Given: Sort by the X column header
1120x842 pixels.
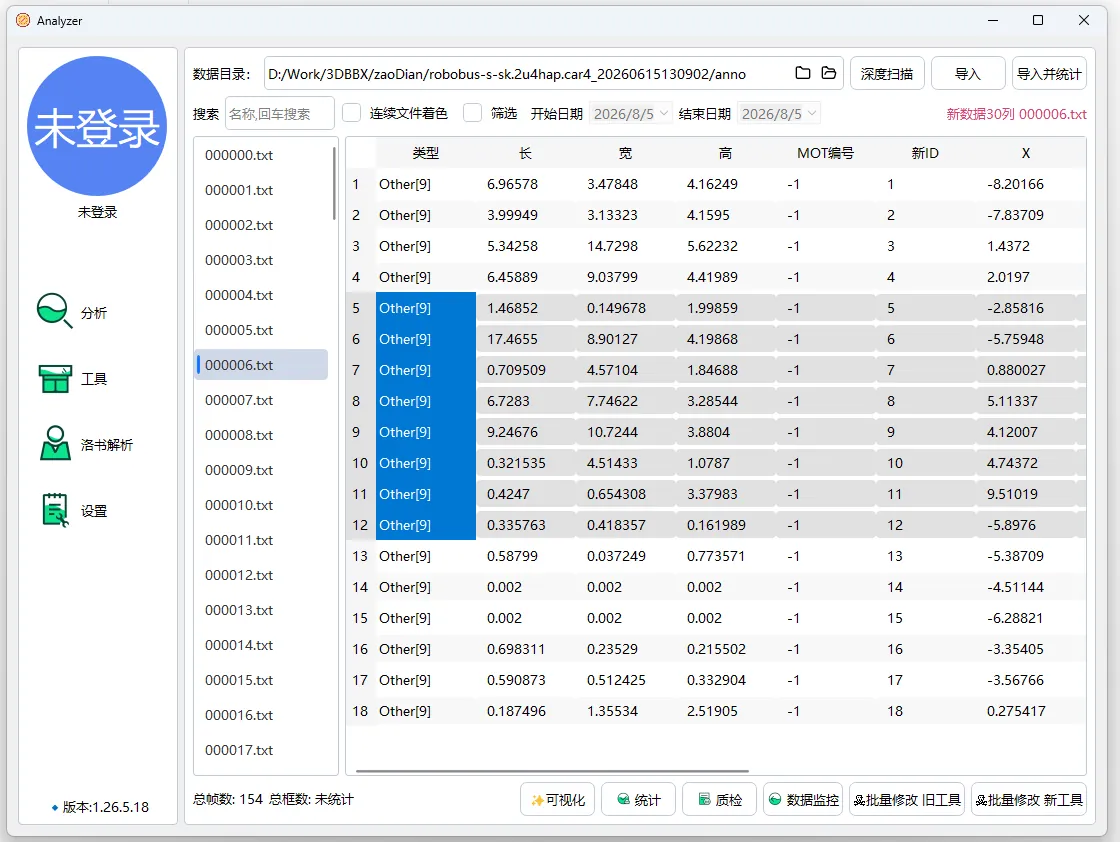Looking at the screenshot, I should pos(1026,153).
